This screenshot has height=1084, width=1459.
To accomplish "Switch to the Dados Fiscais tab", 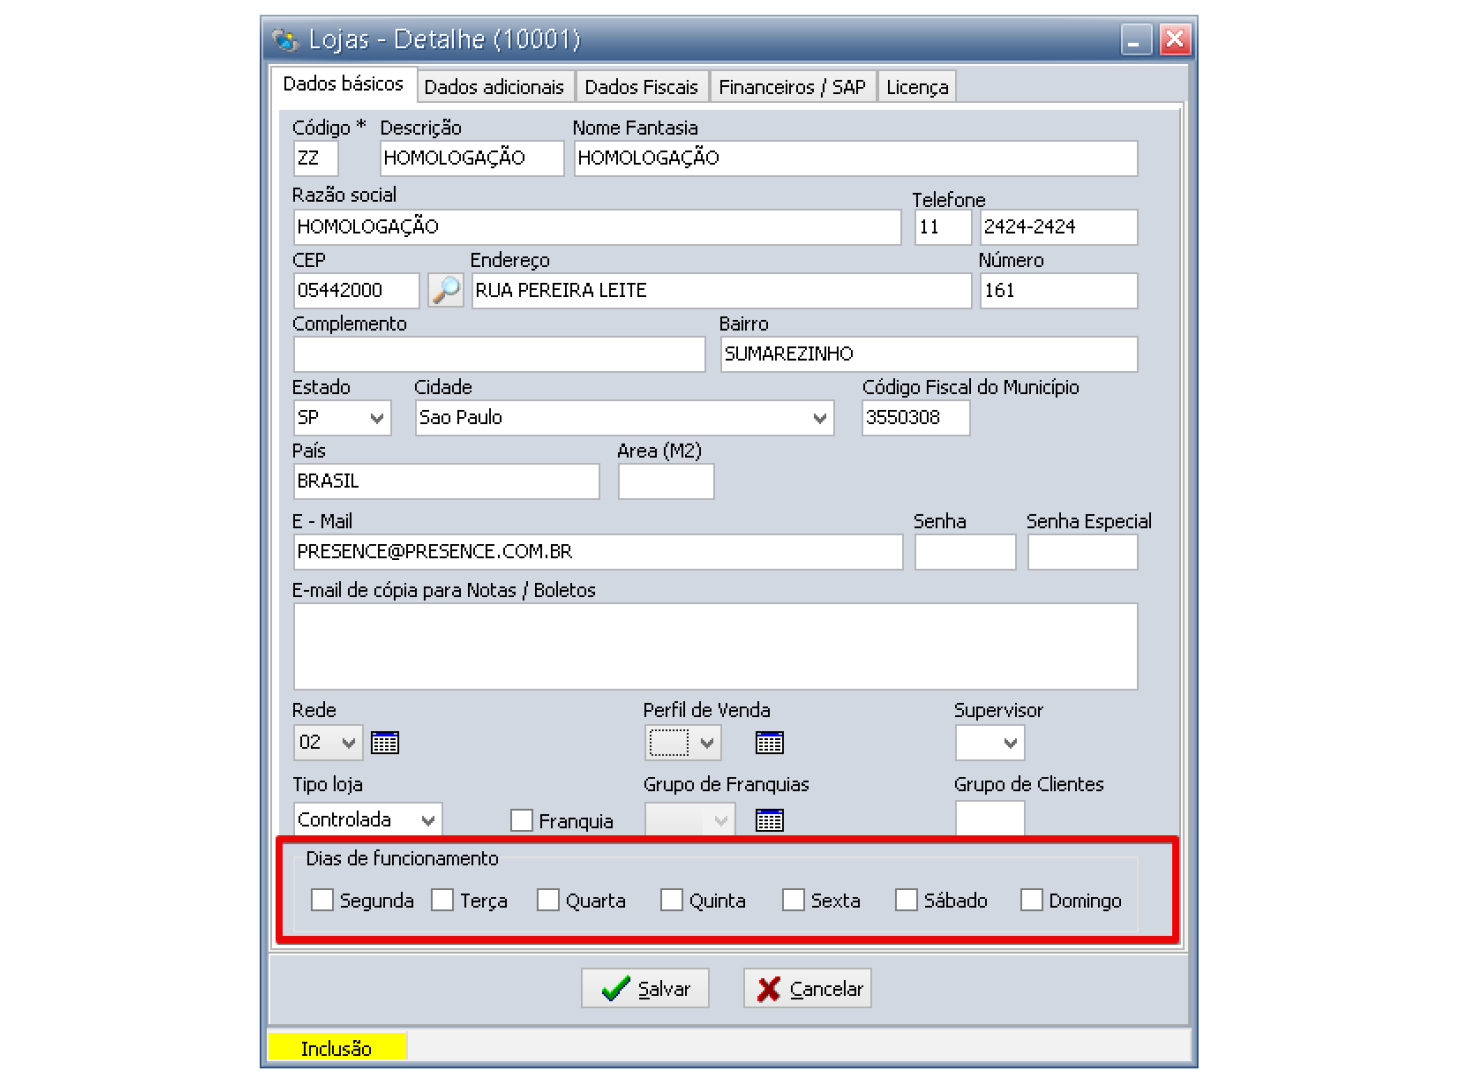I will click(641, 87).
